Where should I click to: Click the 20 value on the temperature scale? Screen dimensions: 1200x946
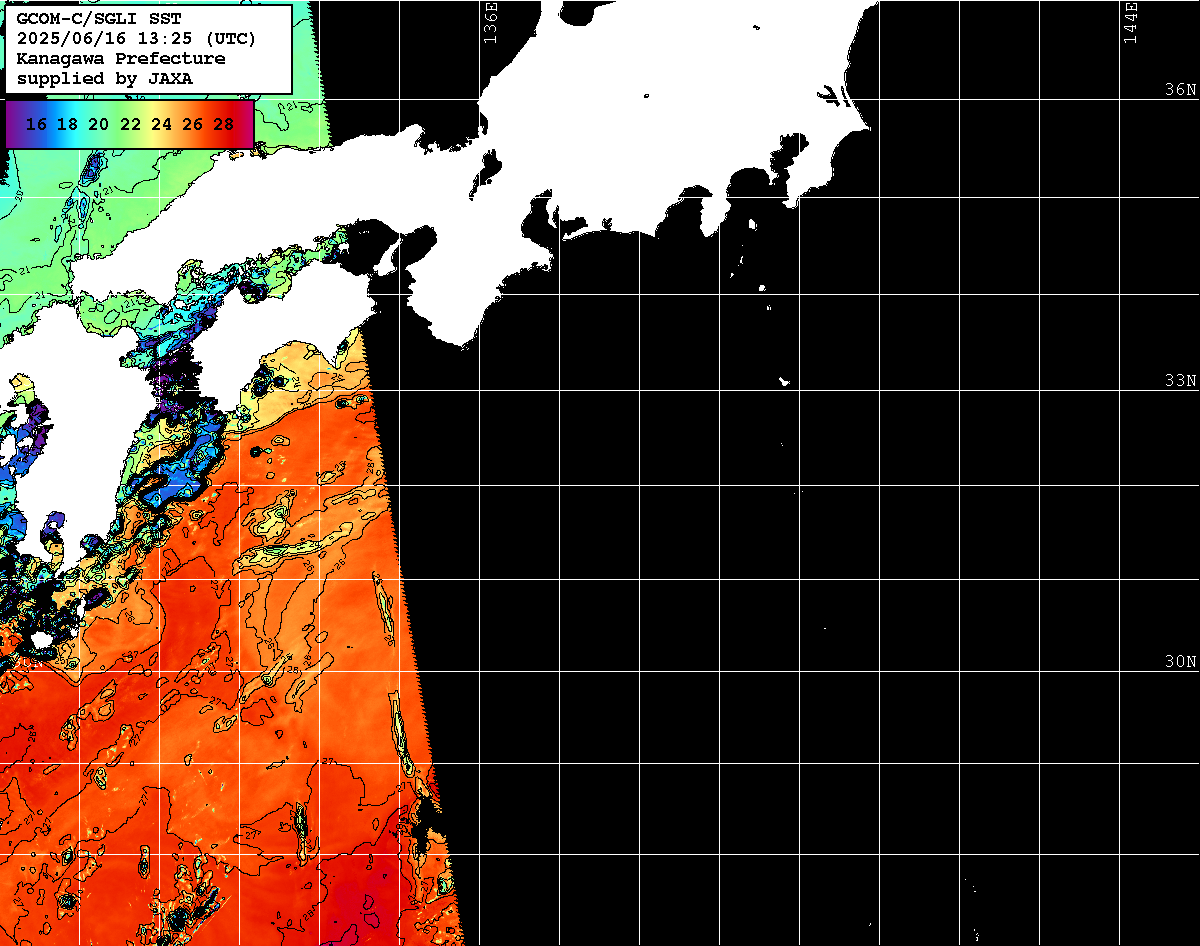[x=98, y=124]
